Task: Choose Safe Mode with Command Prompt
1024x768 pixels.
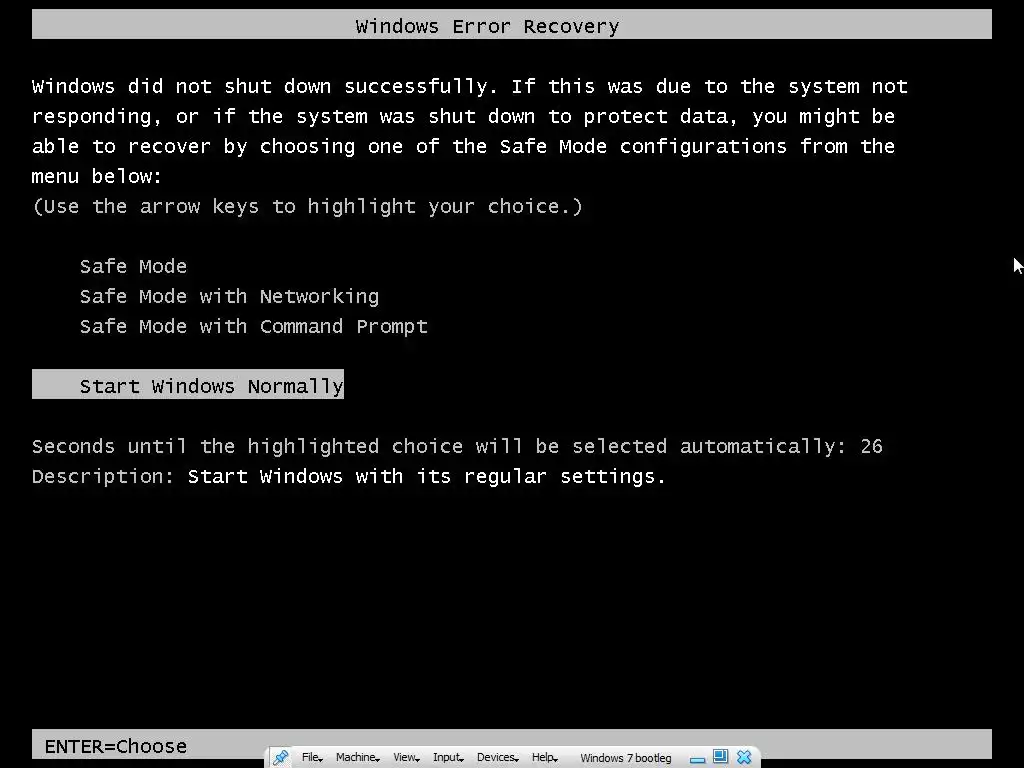Action: 253,327
